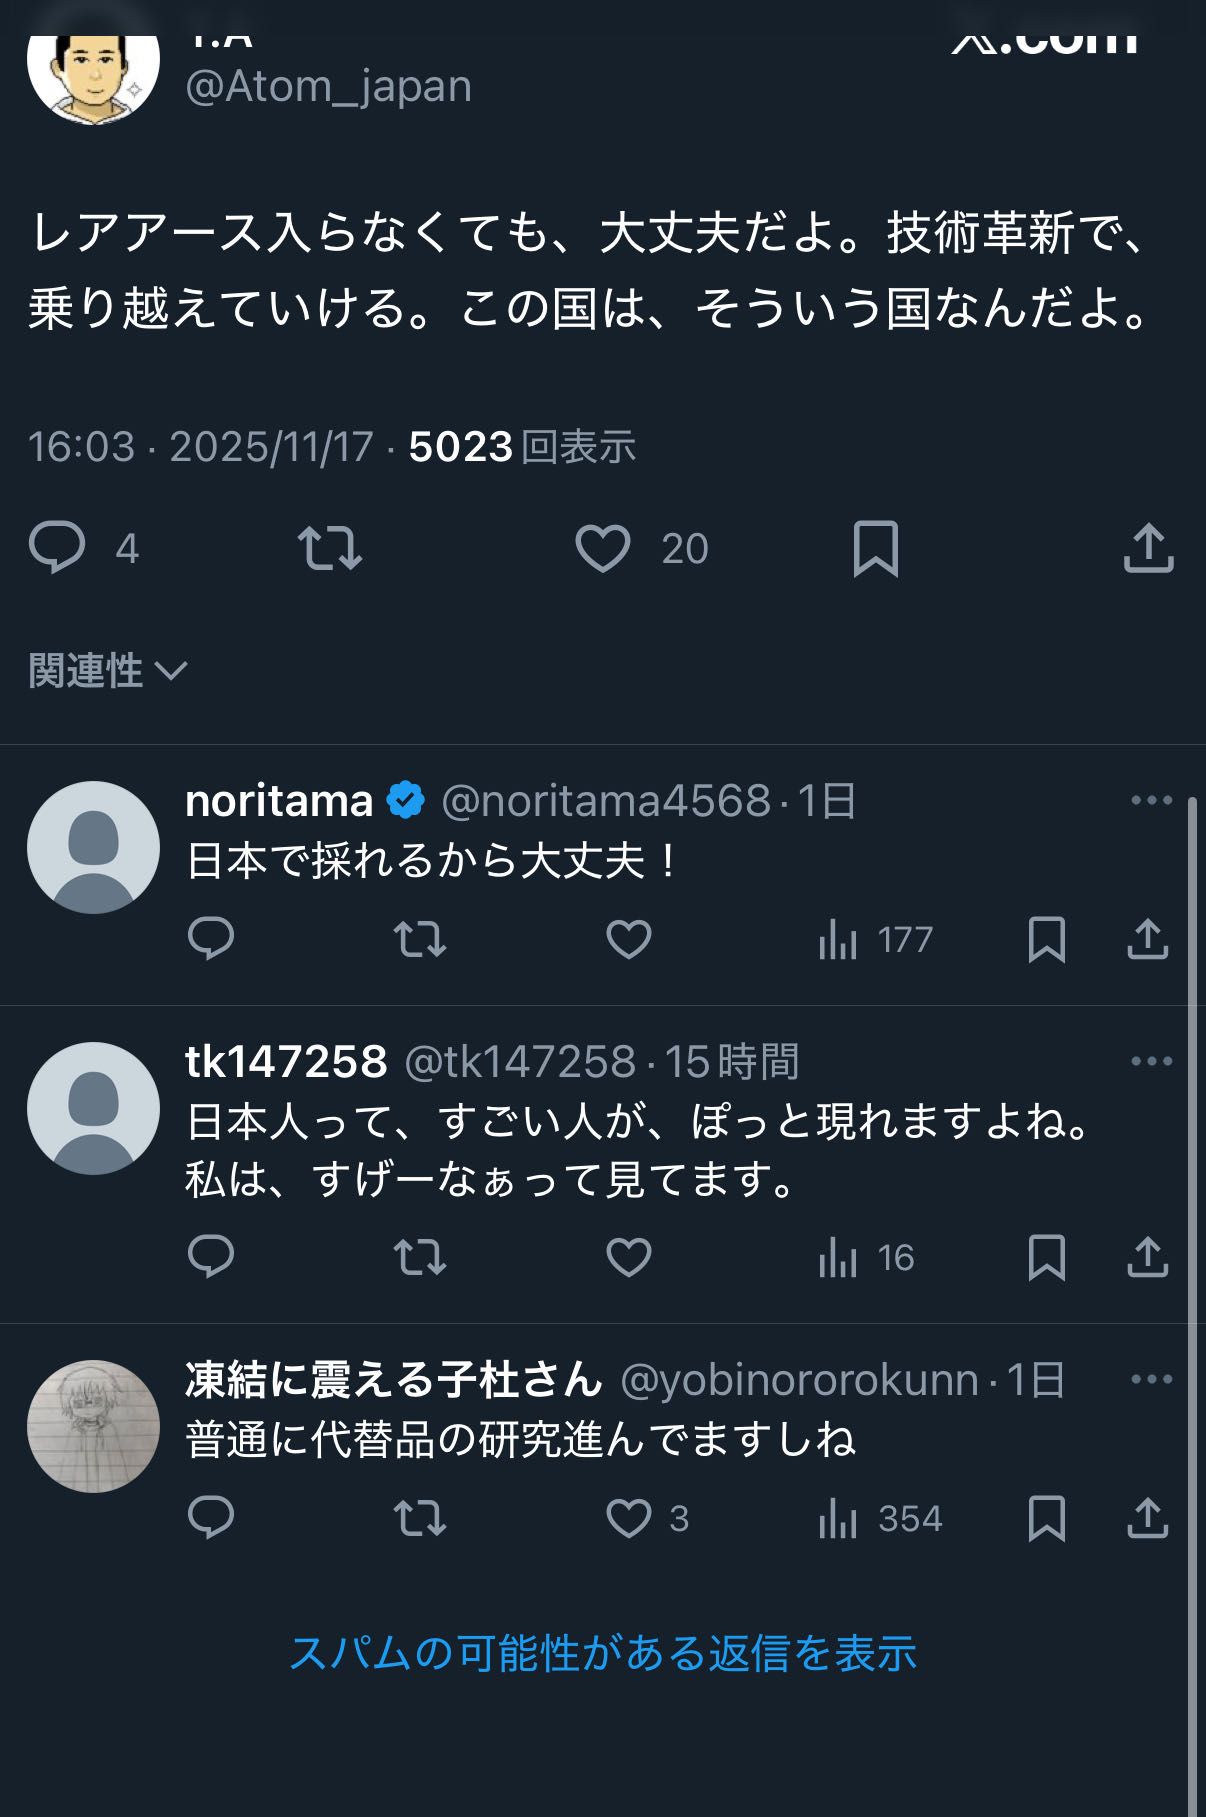This screenshot has width=1206, height=1817.
Task: Show spam replies via スパムの可能性がある返信を表示
Action: click(603, 1653)
